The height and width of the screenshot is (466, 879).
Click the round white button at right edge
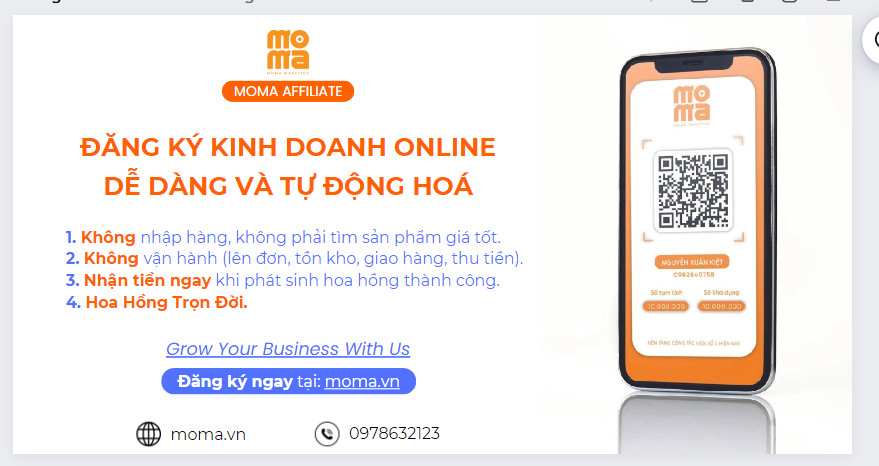[871, 40]
